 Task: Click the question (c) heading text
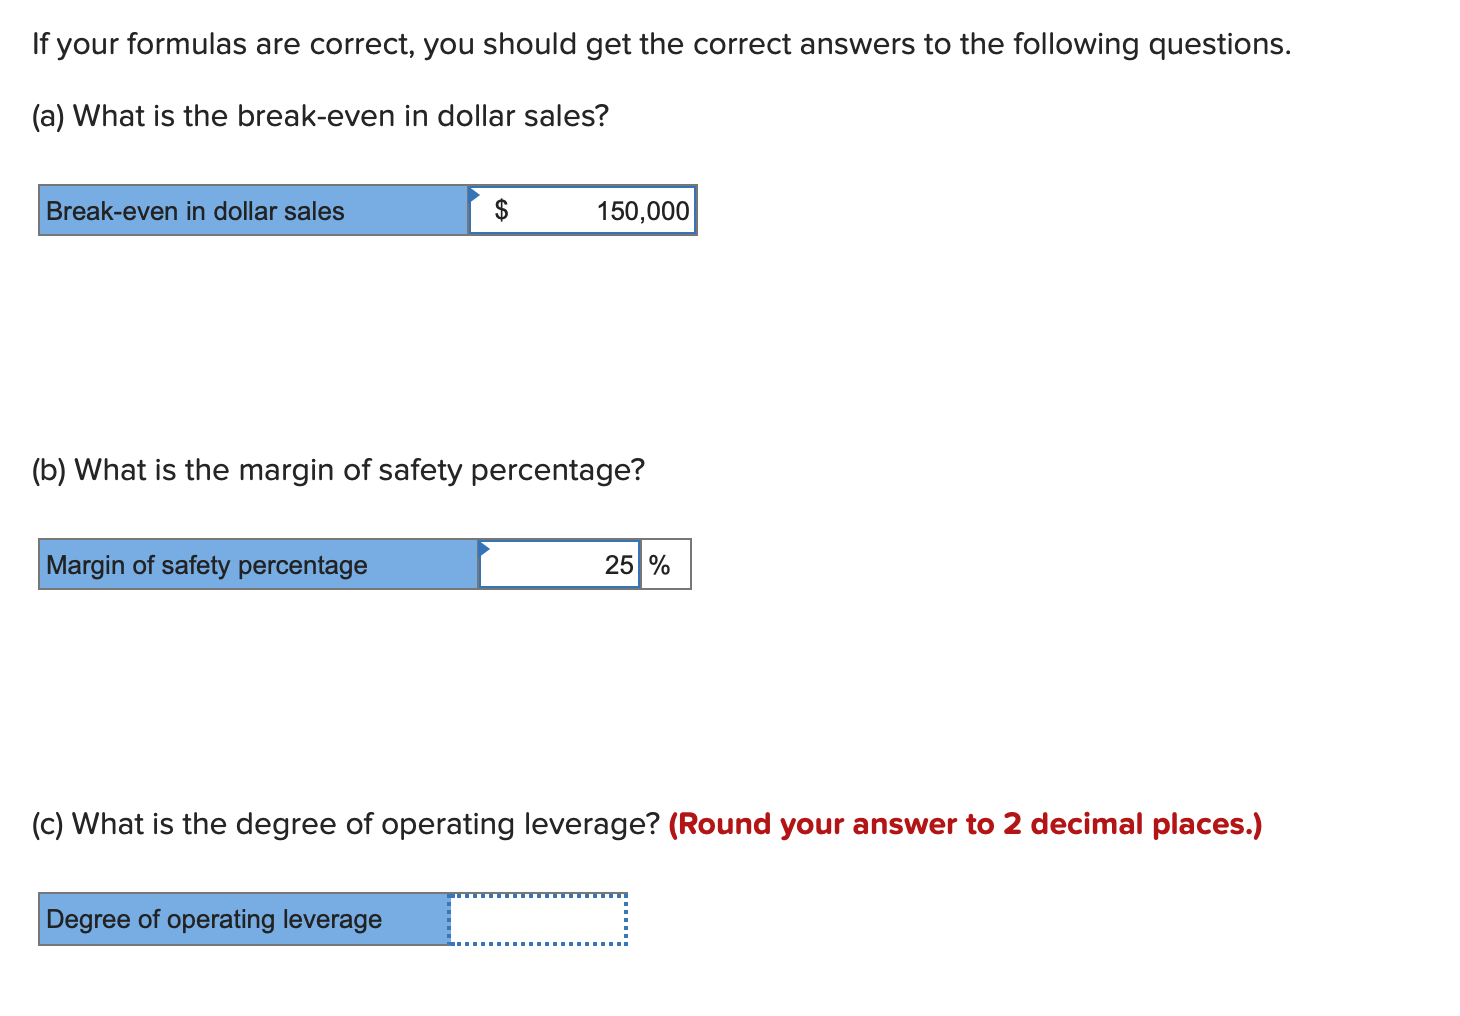coord(345,824)
